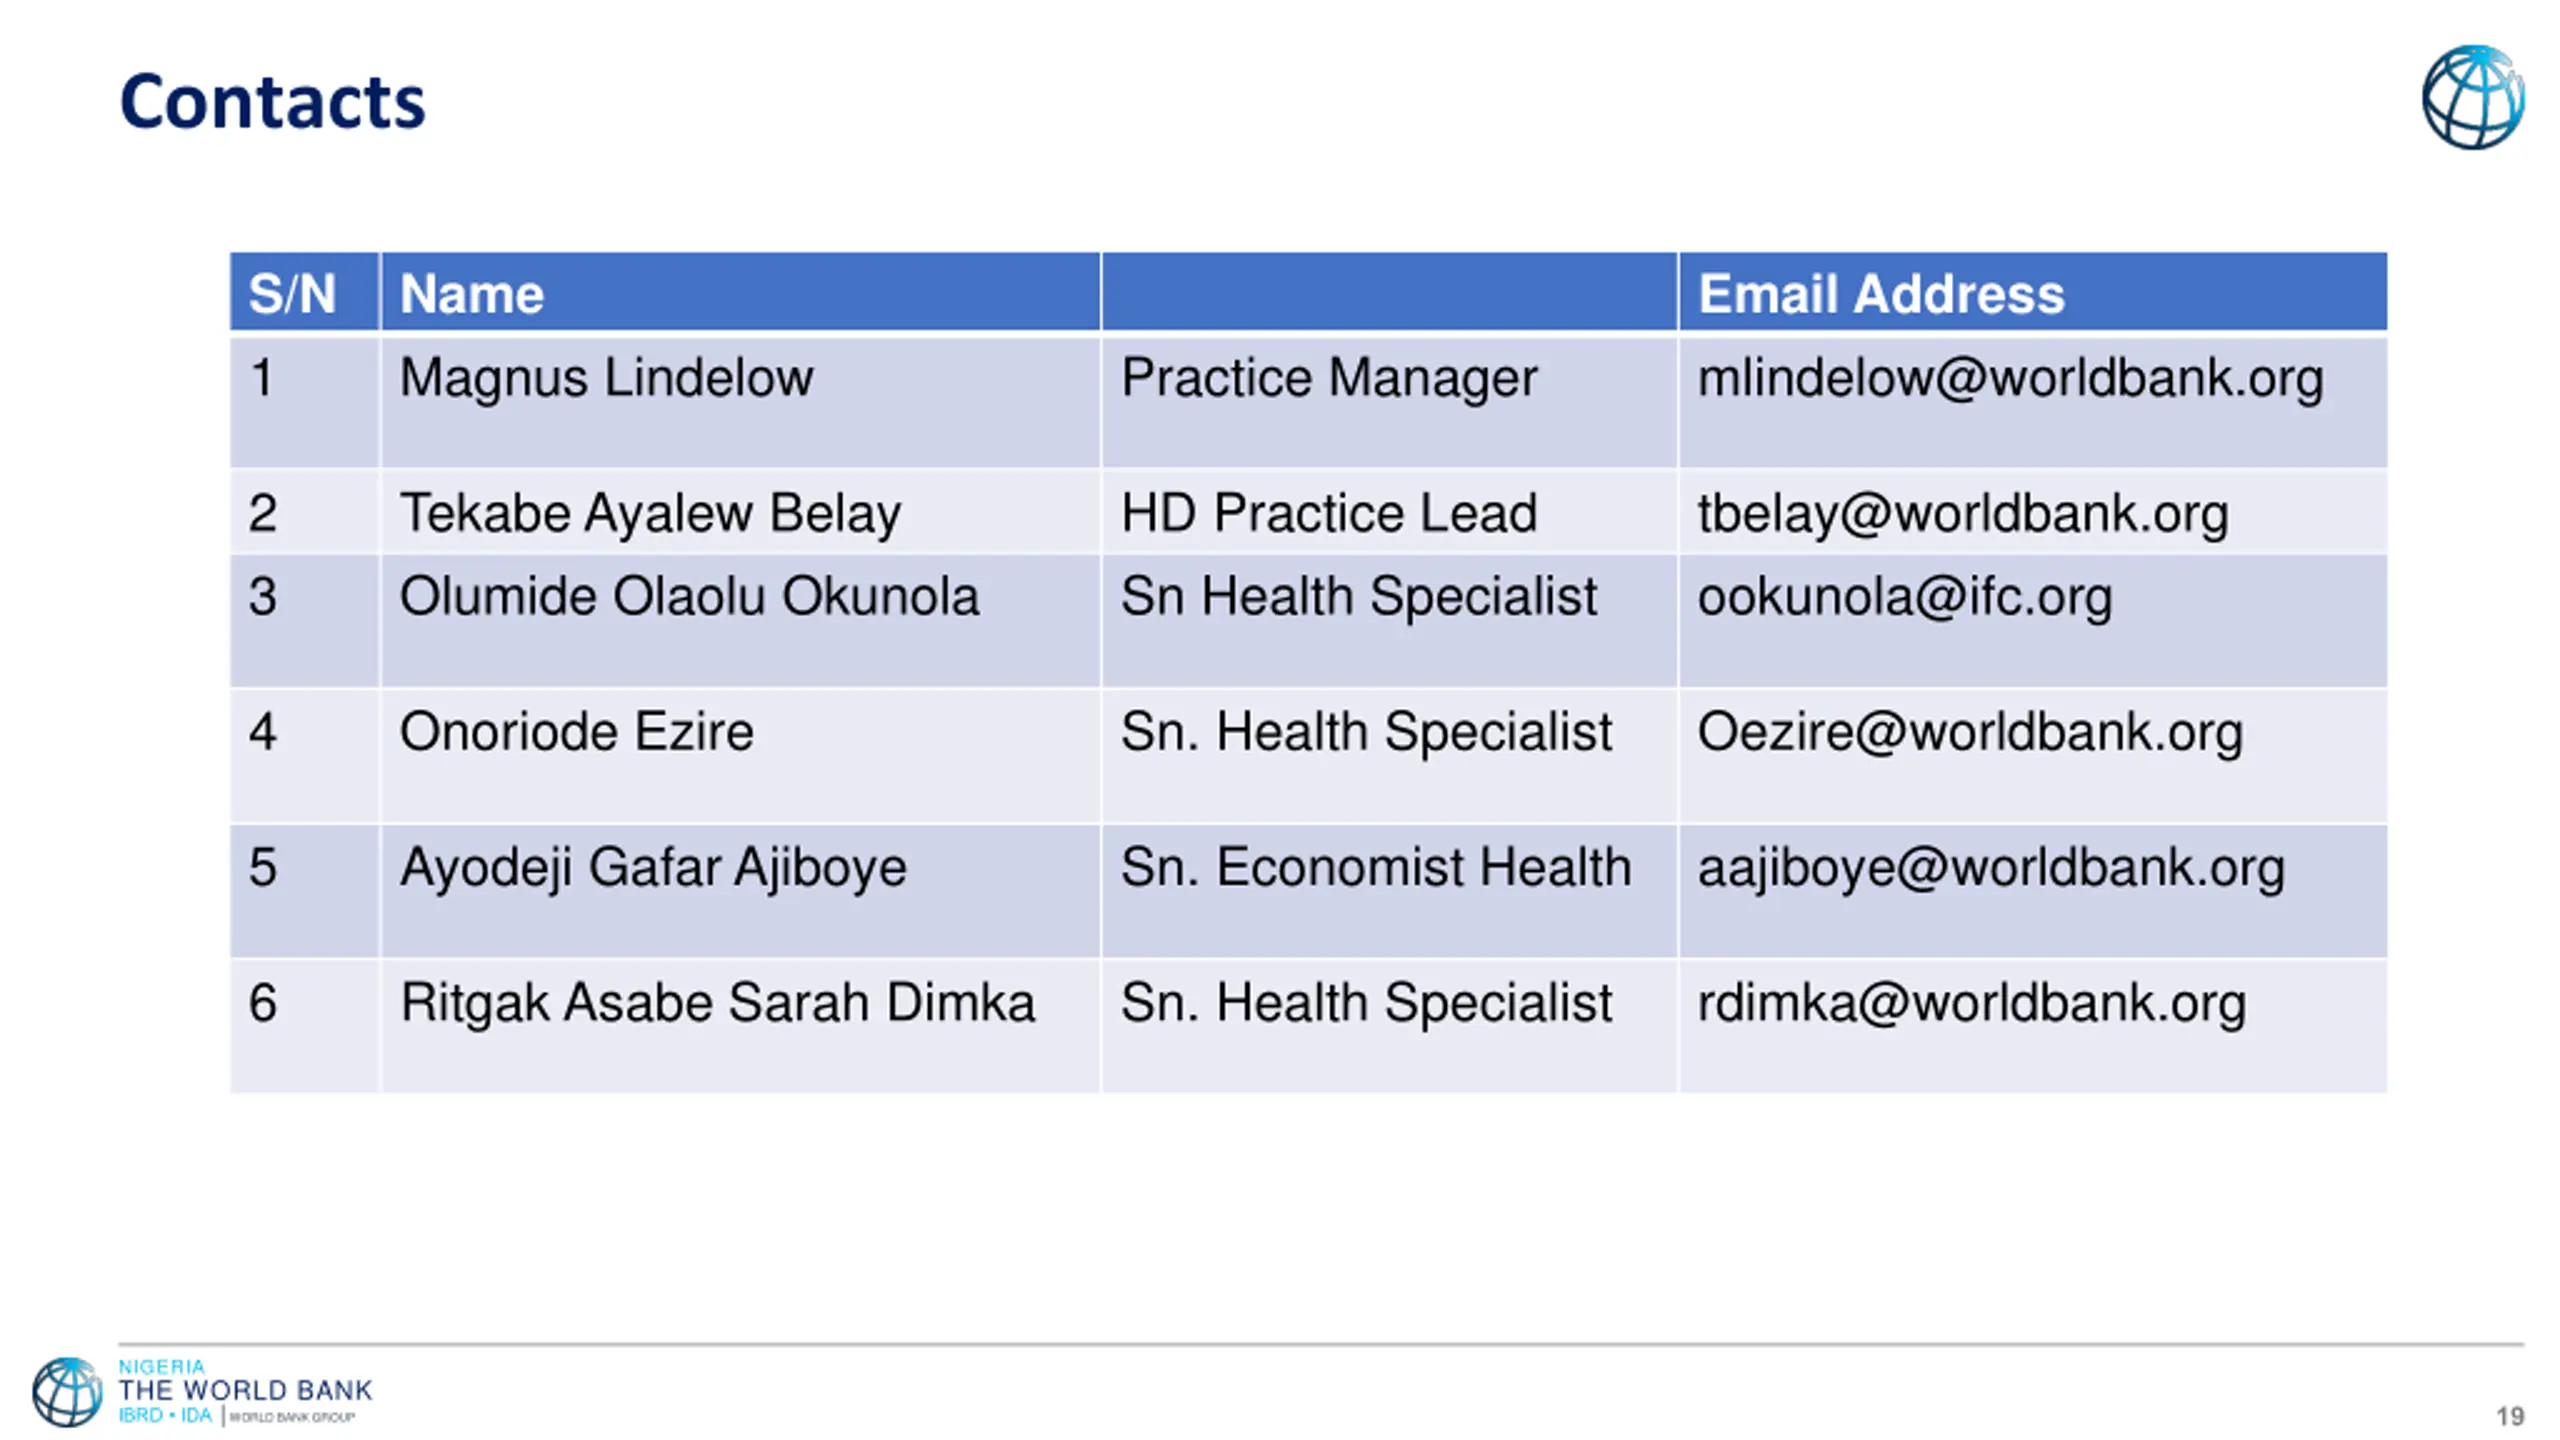Click the World Bank globe logo top right
The width and height of the screenshot is (2560, 1440).
click(x=2472, y=97)
